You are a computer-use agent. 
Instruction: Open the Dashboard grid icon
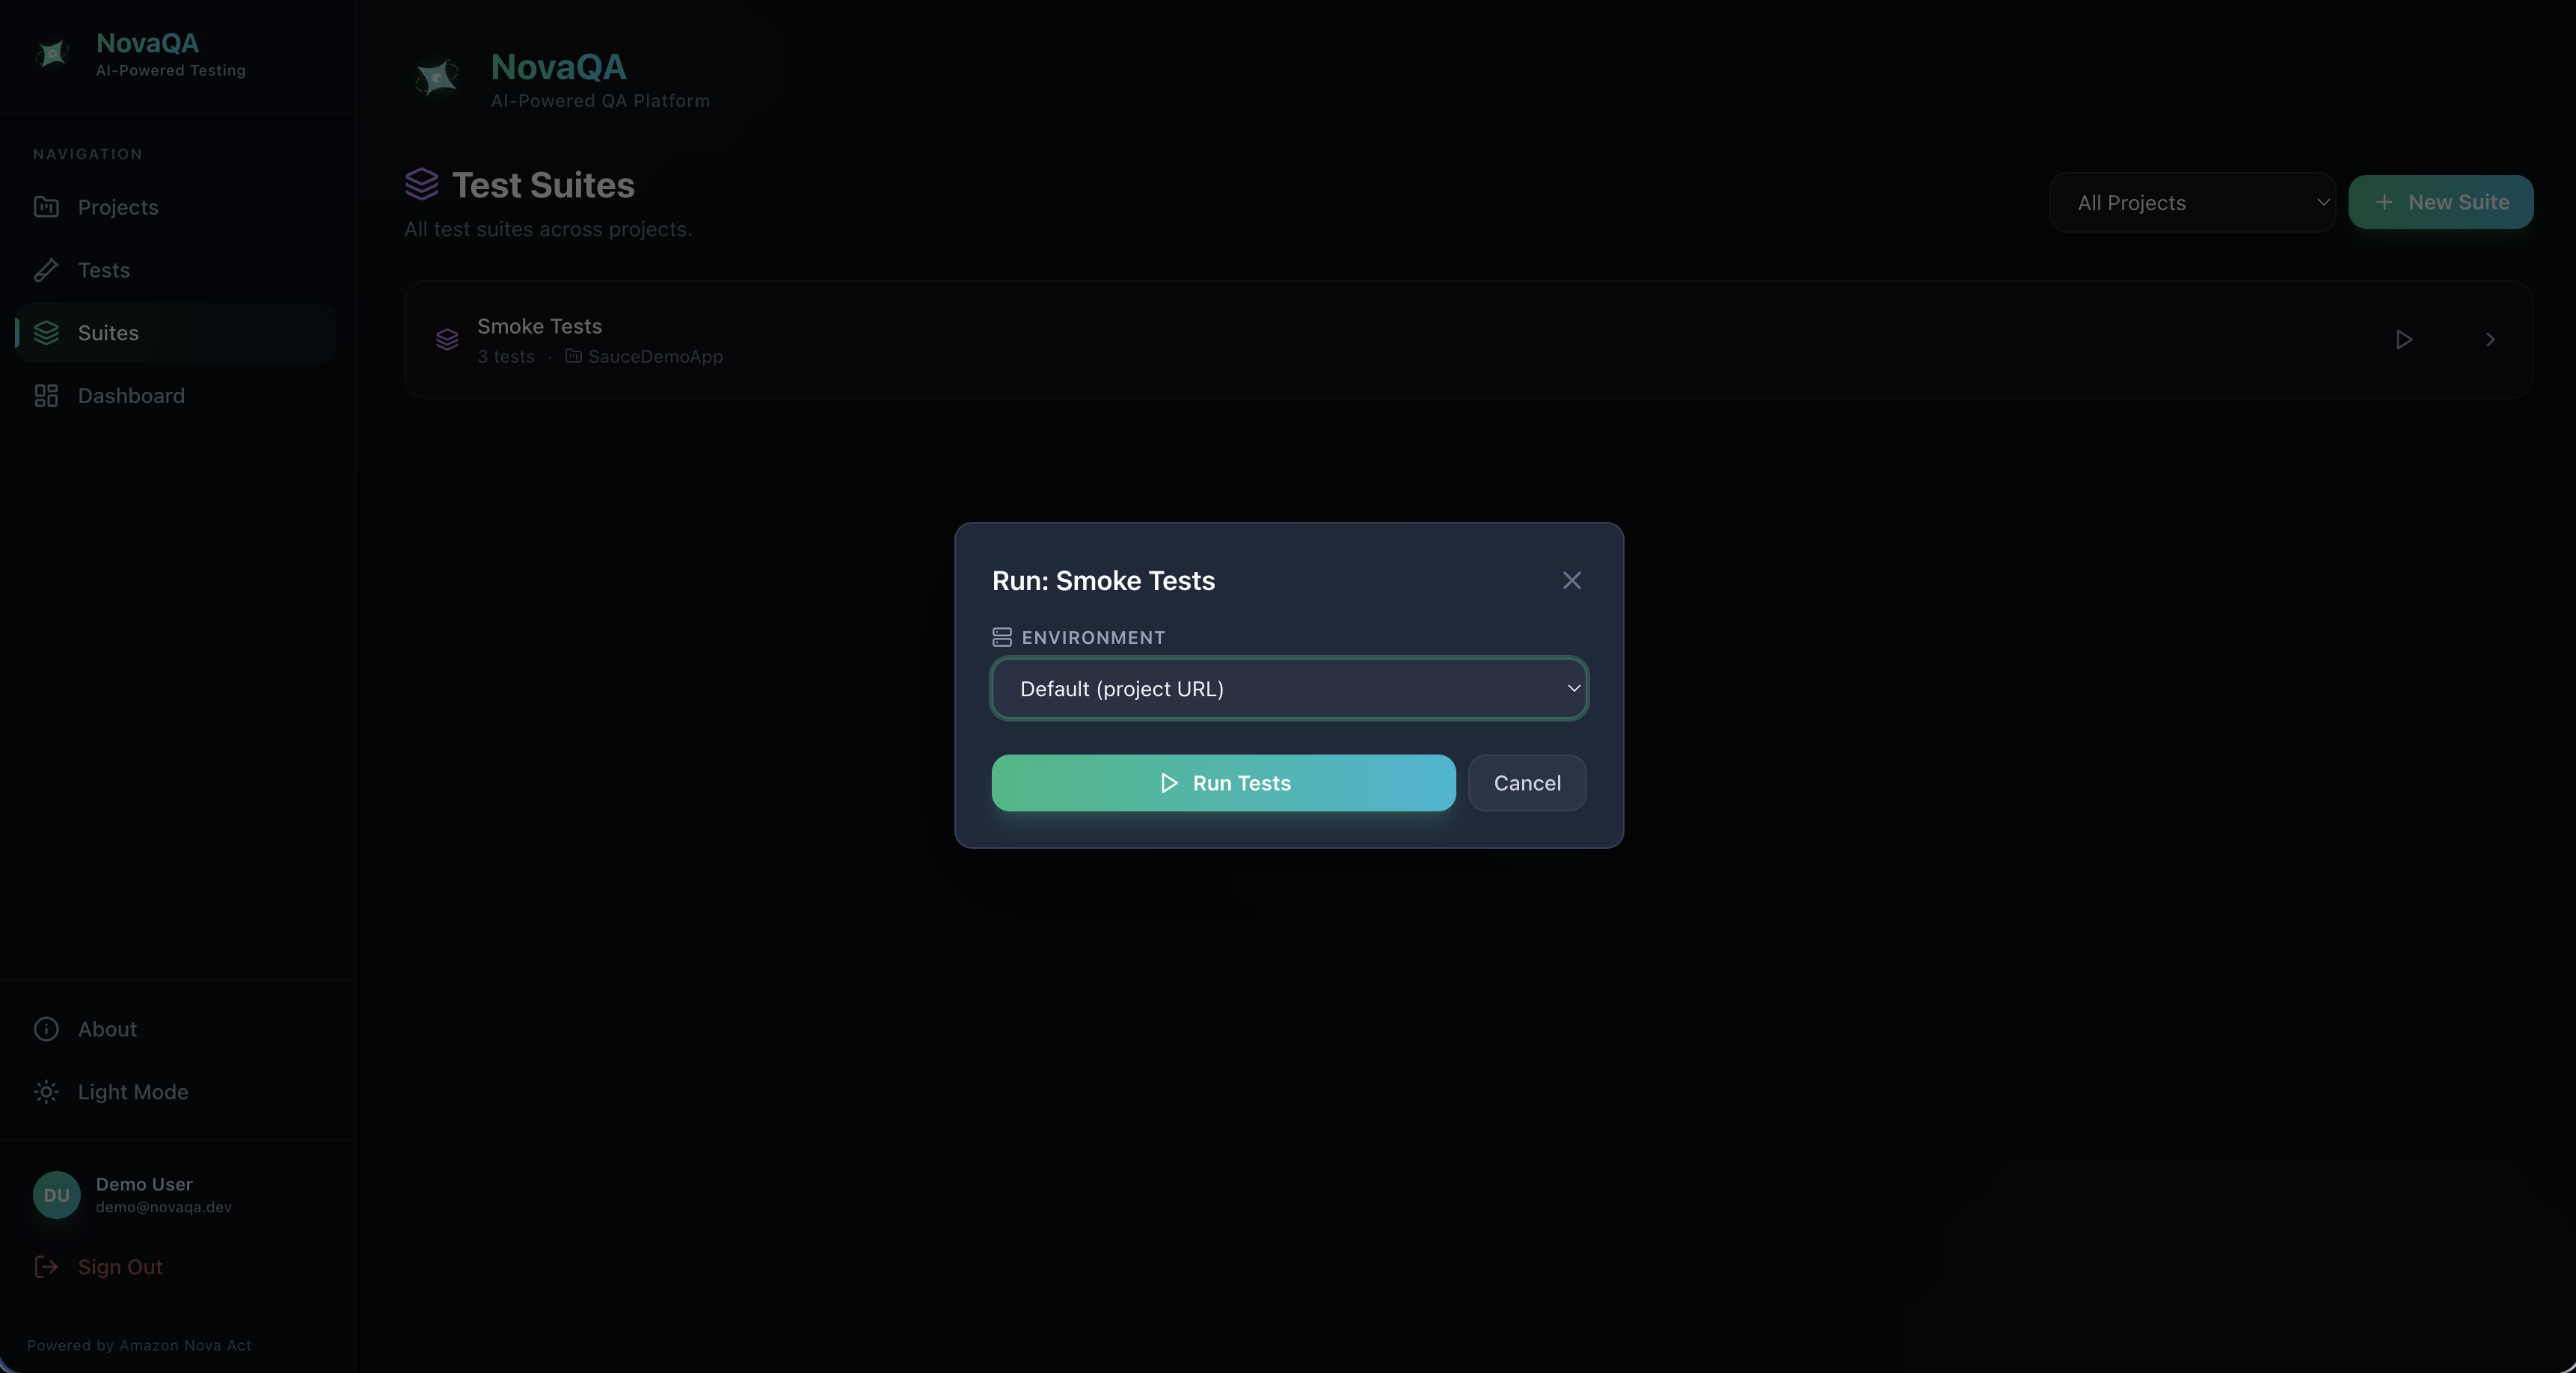(x=46, y=396)
